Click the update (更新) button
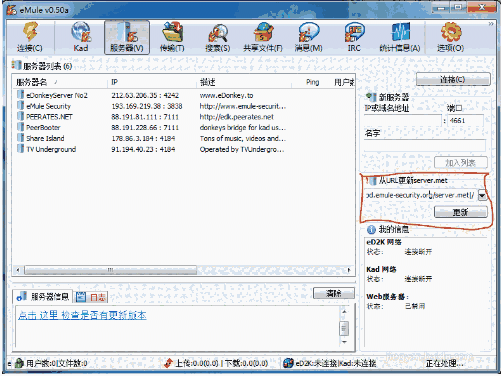This screenshot has width=501, height=376. pos(461,212)
